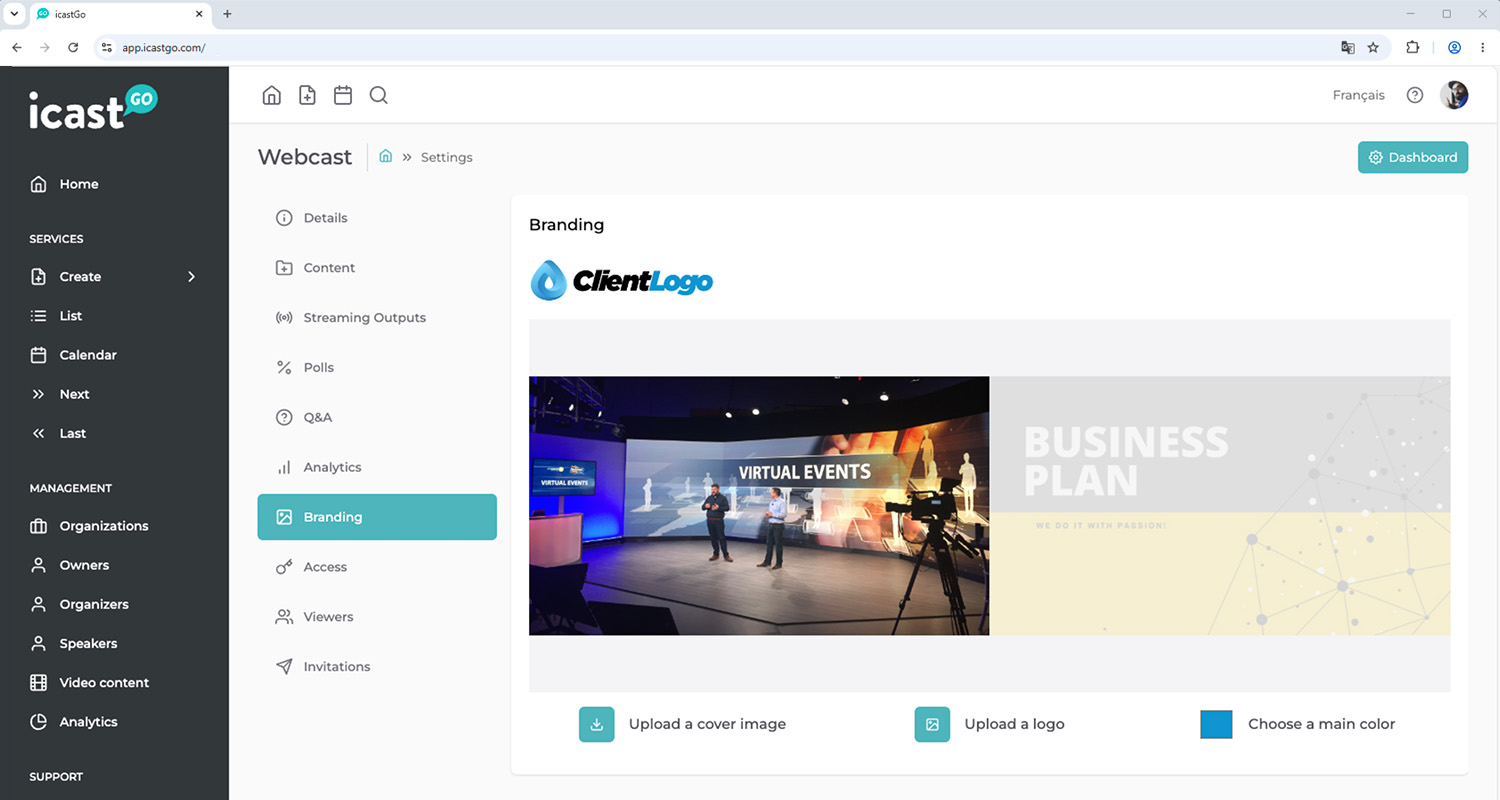Click the home icon in top toolbar
This screenshot has width=1500, height=800.
coord(271,95)
